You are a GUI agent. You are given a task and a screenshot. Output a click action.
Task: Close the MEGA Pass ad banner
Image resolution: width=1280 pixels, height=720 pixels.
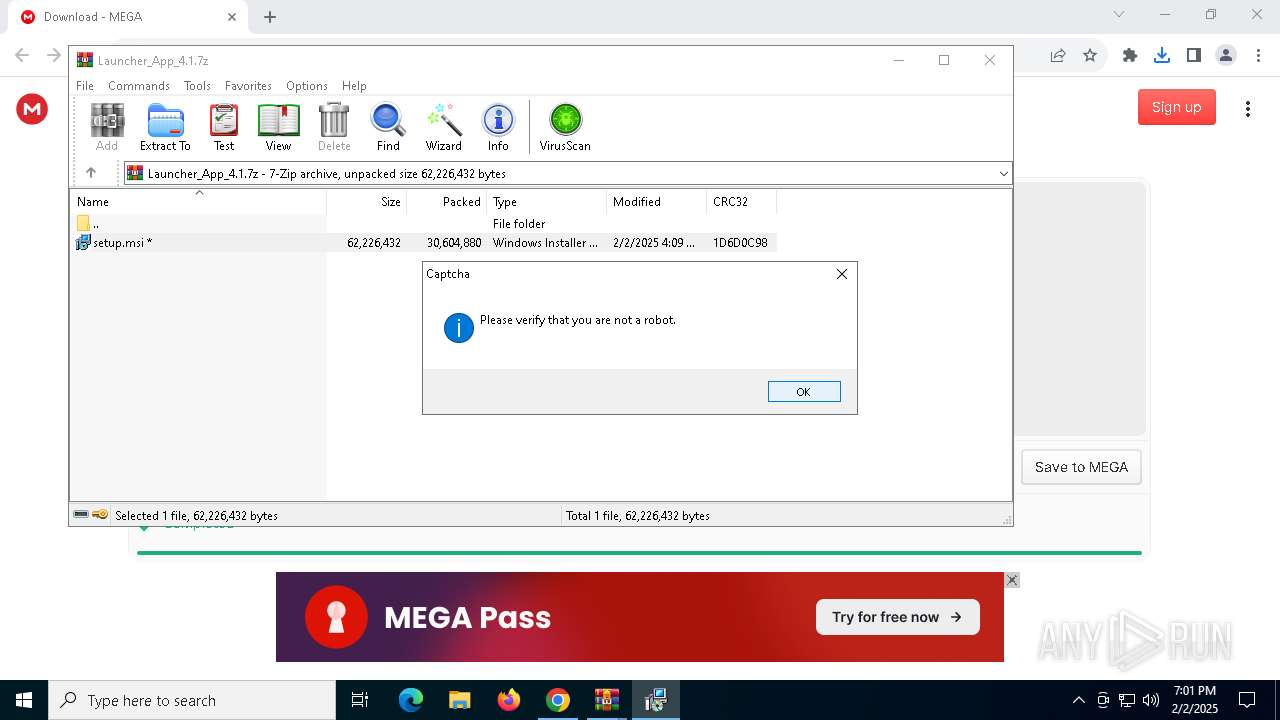[1012, 580]
